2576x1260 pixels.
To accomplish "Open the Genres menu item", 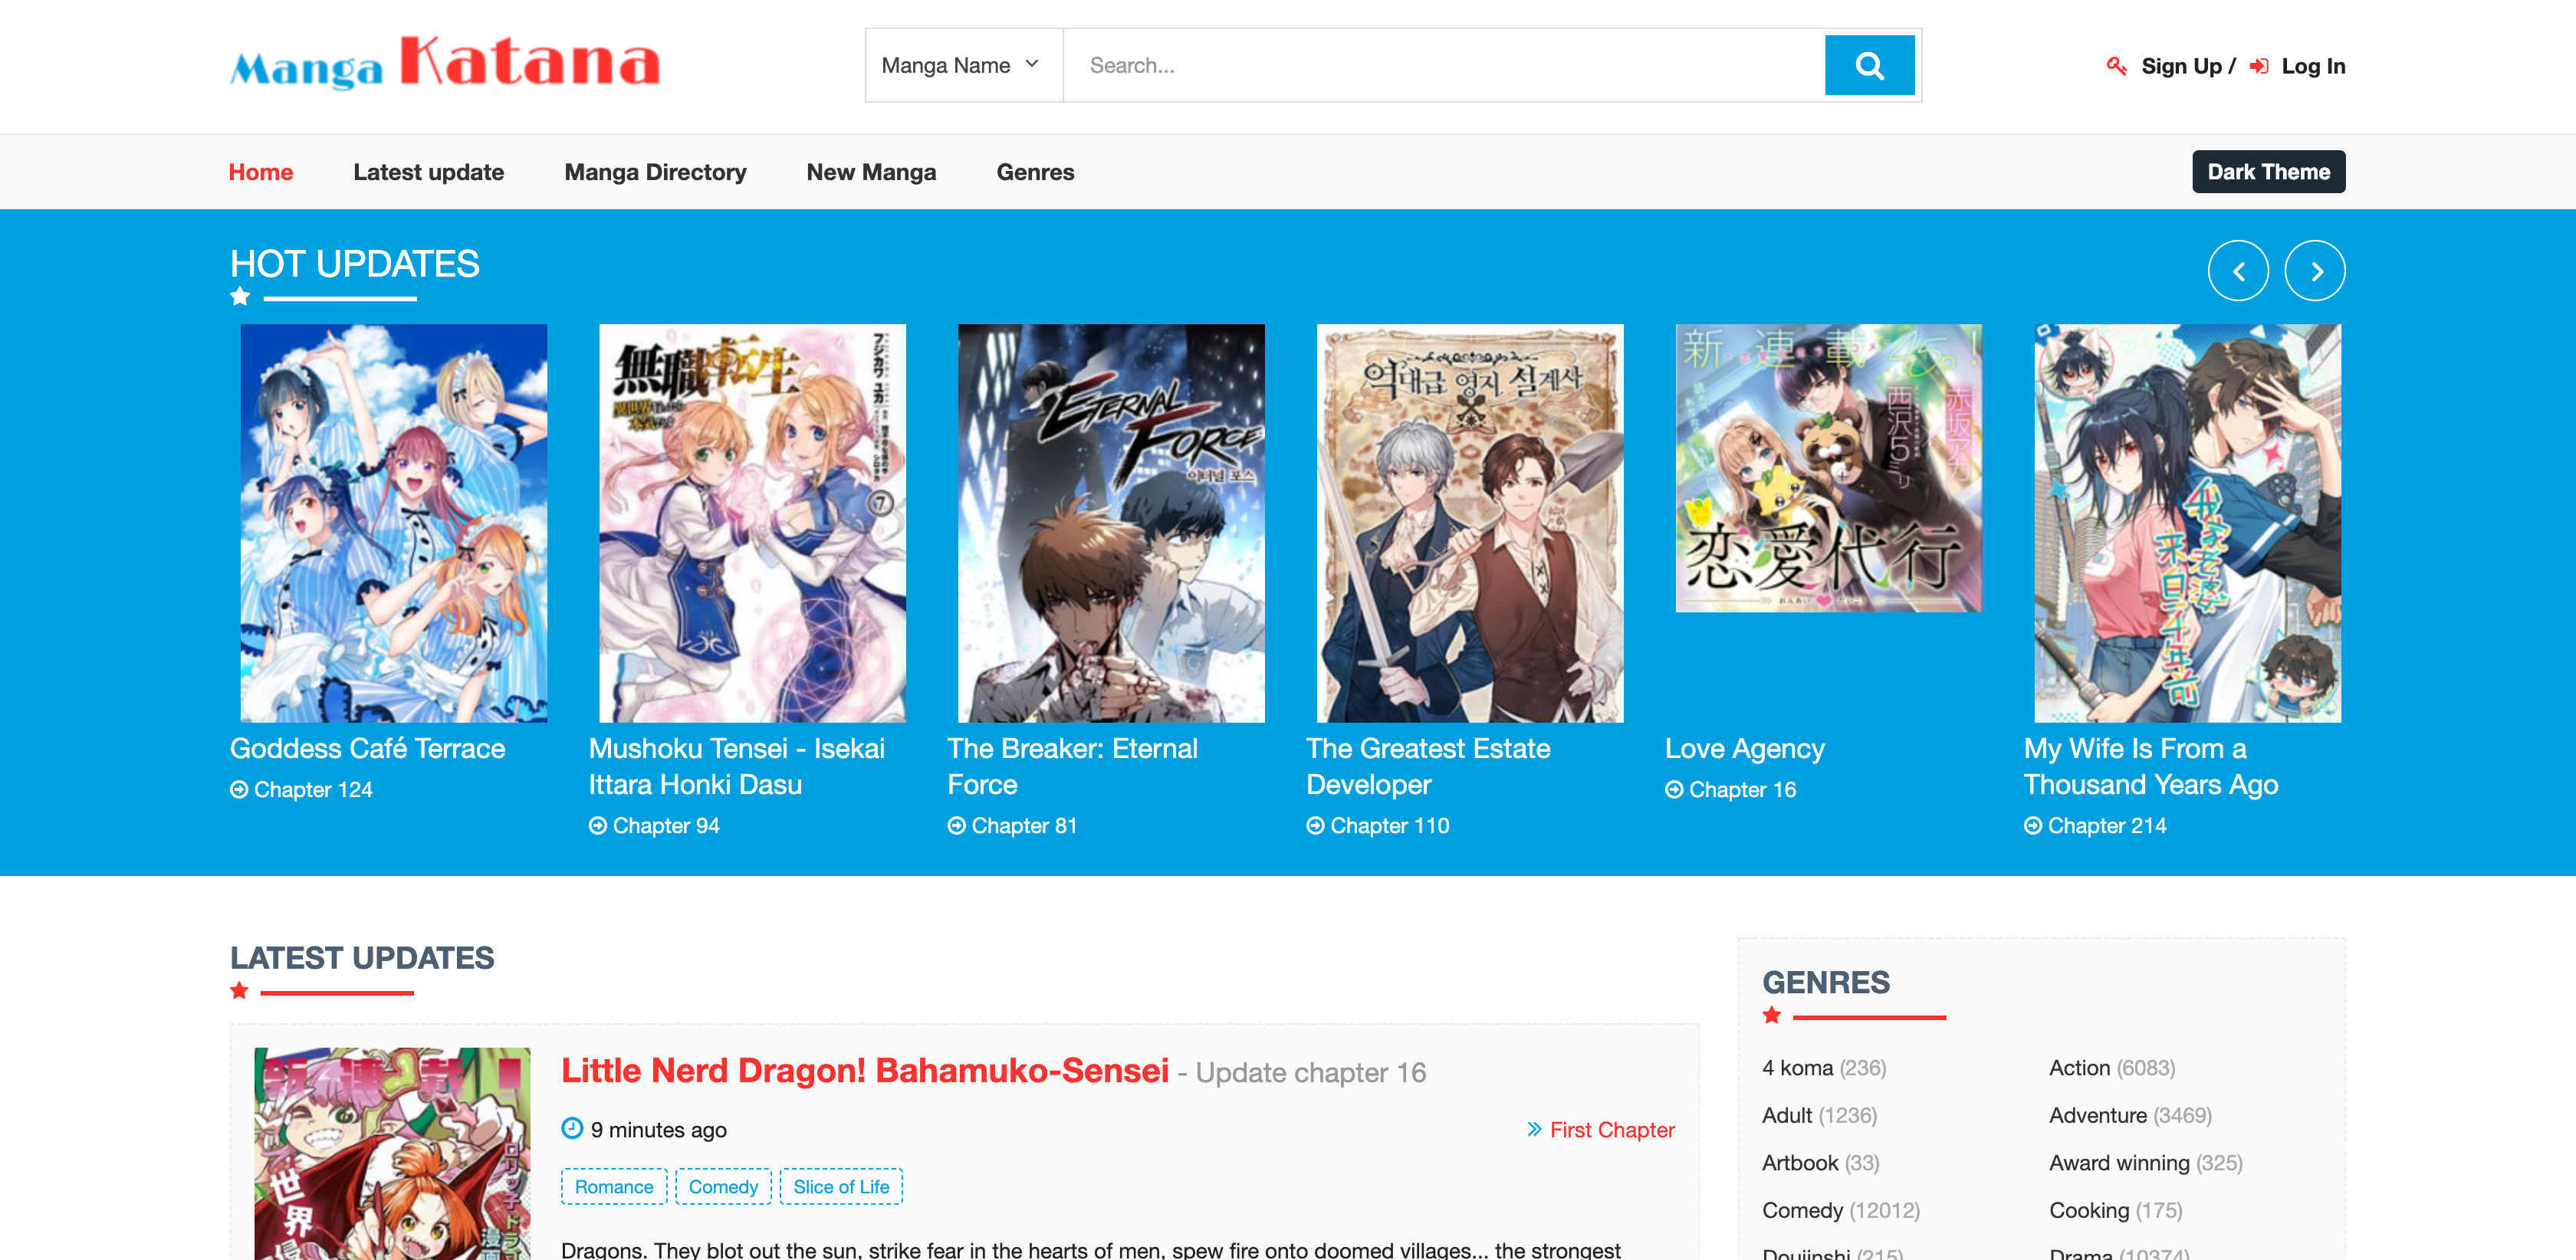I will (x=1035, y=172).
